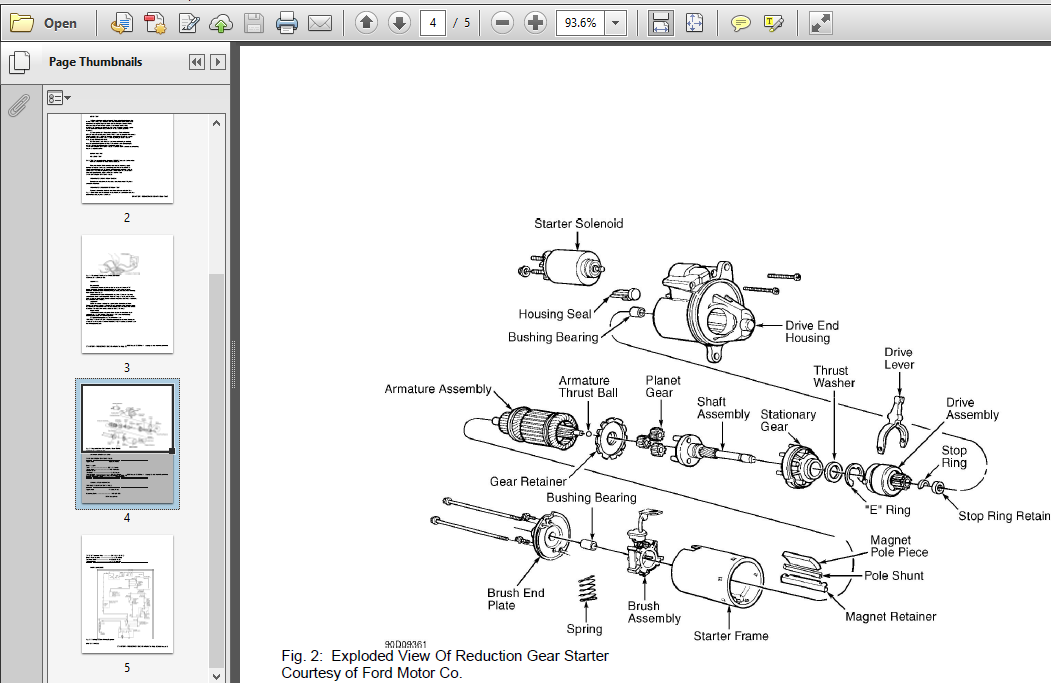Click the email envelope icon

[x=320, y=23]
